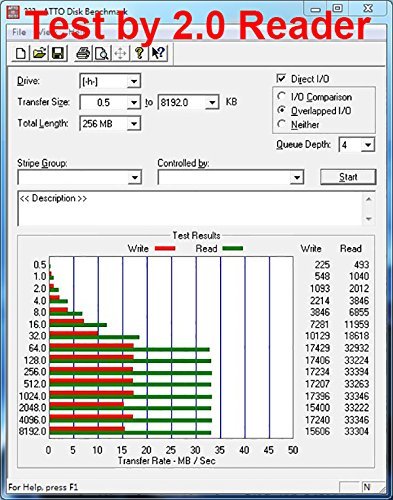393x500 pixels.
Task: Click the Read value 33304
Action: [357, 431]
